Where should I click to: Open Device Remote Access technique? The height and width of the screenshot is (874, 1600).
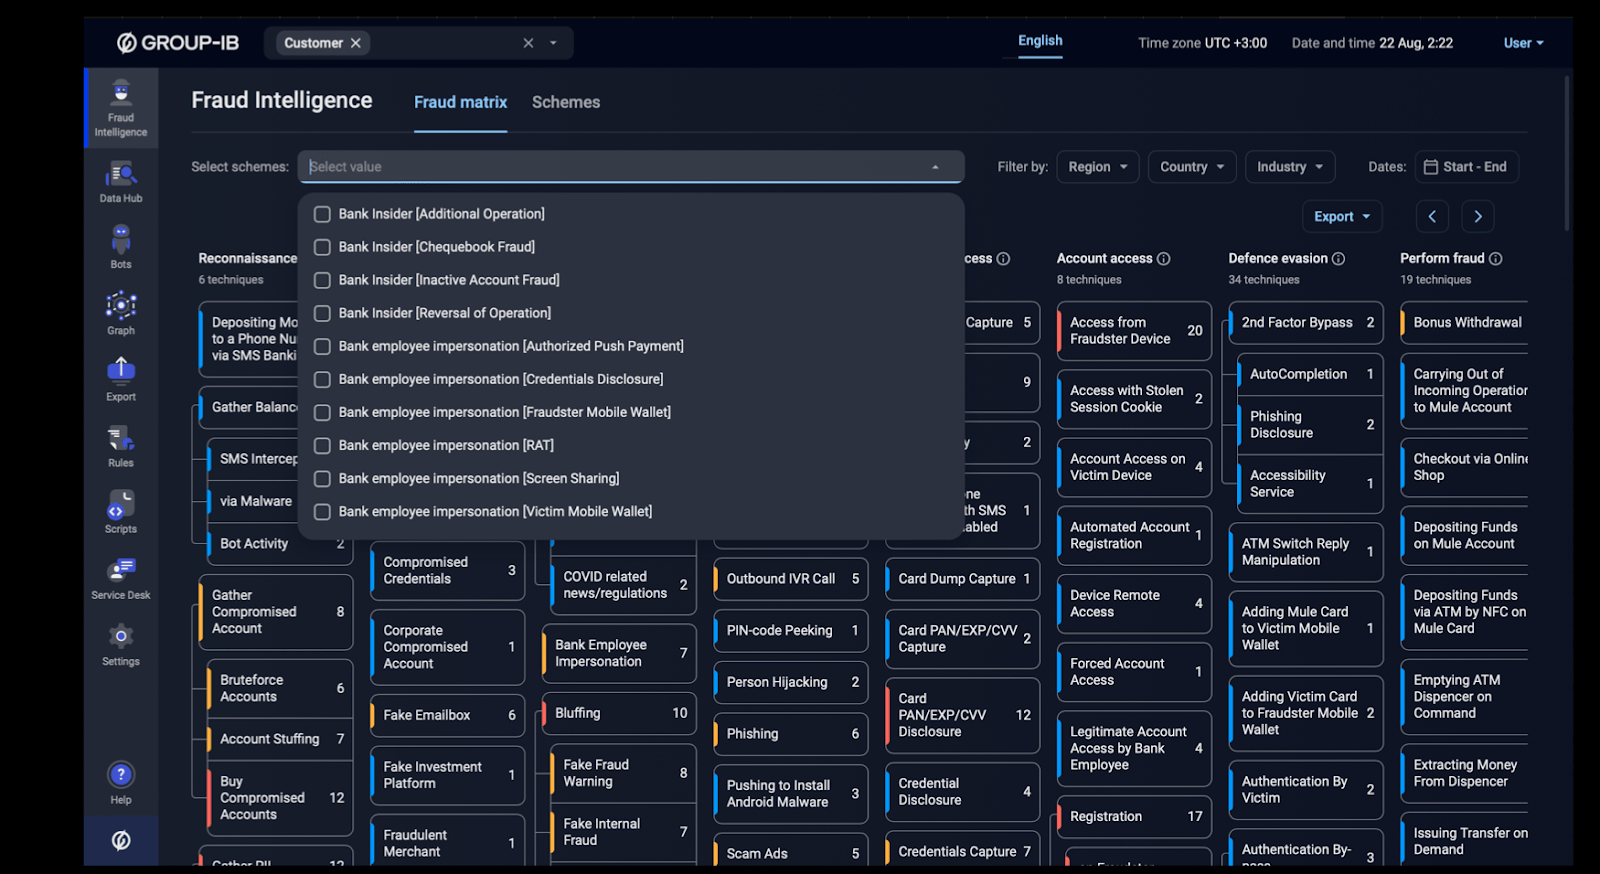point(1134,604)
